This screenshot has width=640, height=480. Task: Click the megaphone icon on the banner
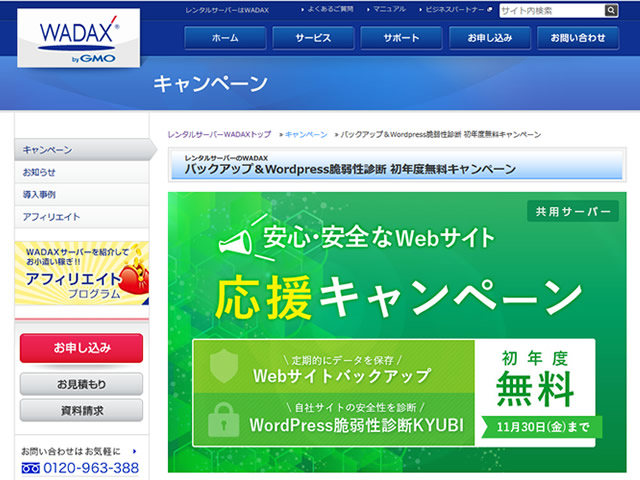pyautogui.click(x=236, y=242)
